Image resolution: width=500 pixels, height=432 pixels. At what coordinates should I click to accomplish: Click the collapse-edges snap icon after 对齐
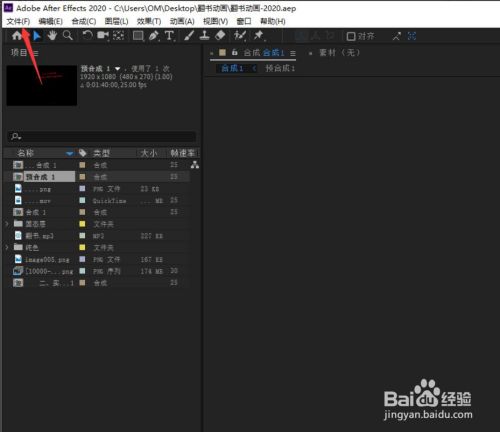point(396,36)
